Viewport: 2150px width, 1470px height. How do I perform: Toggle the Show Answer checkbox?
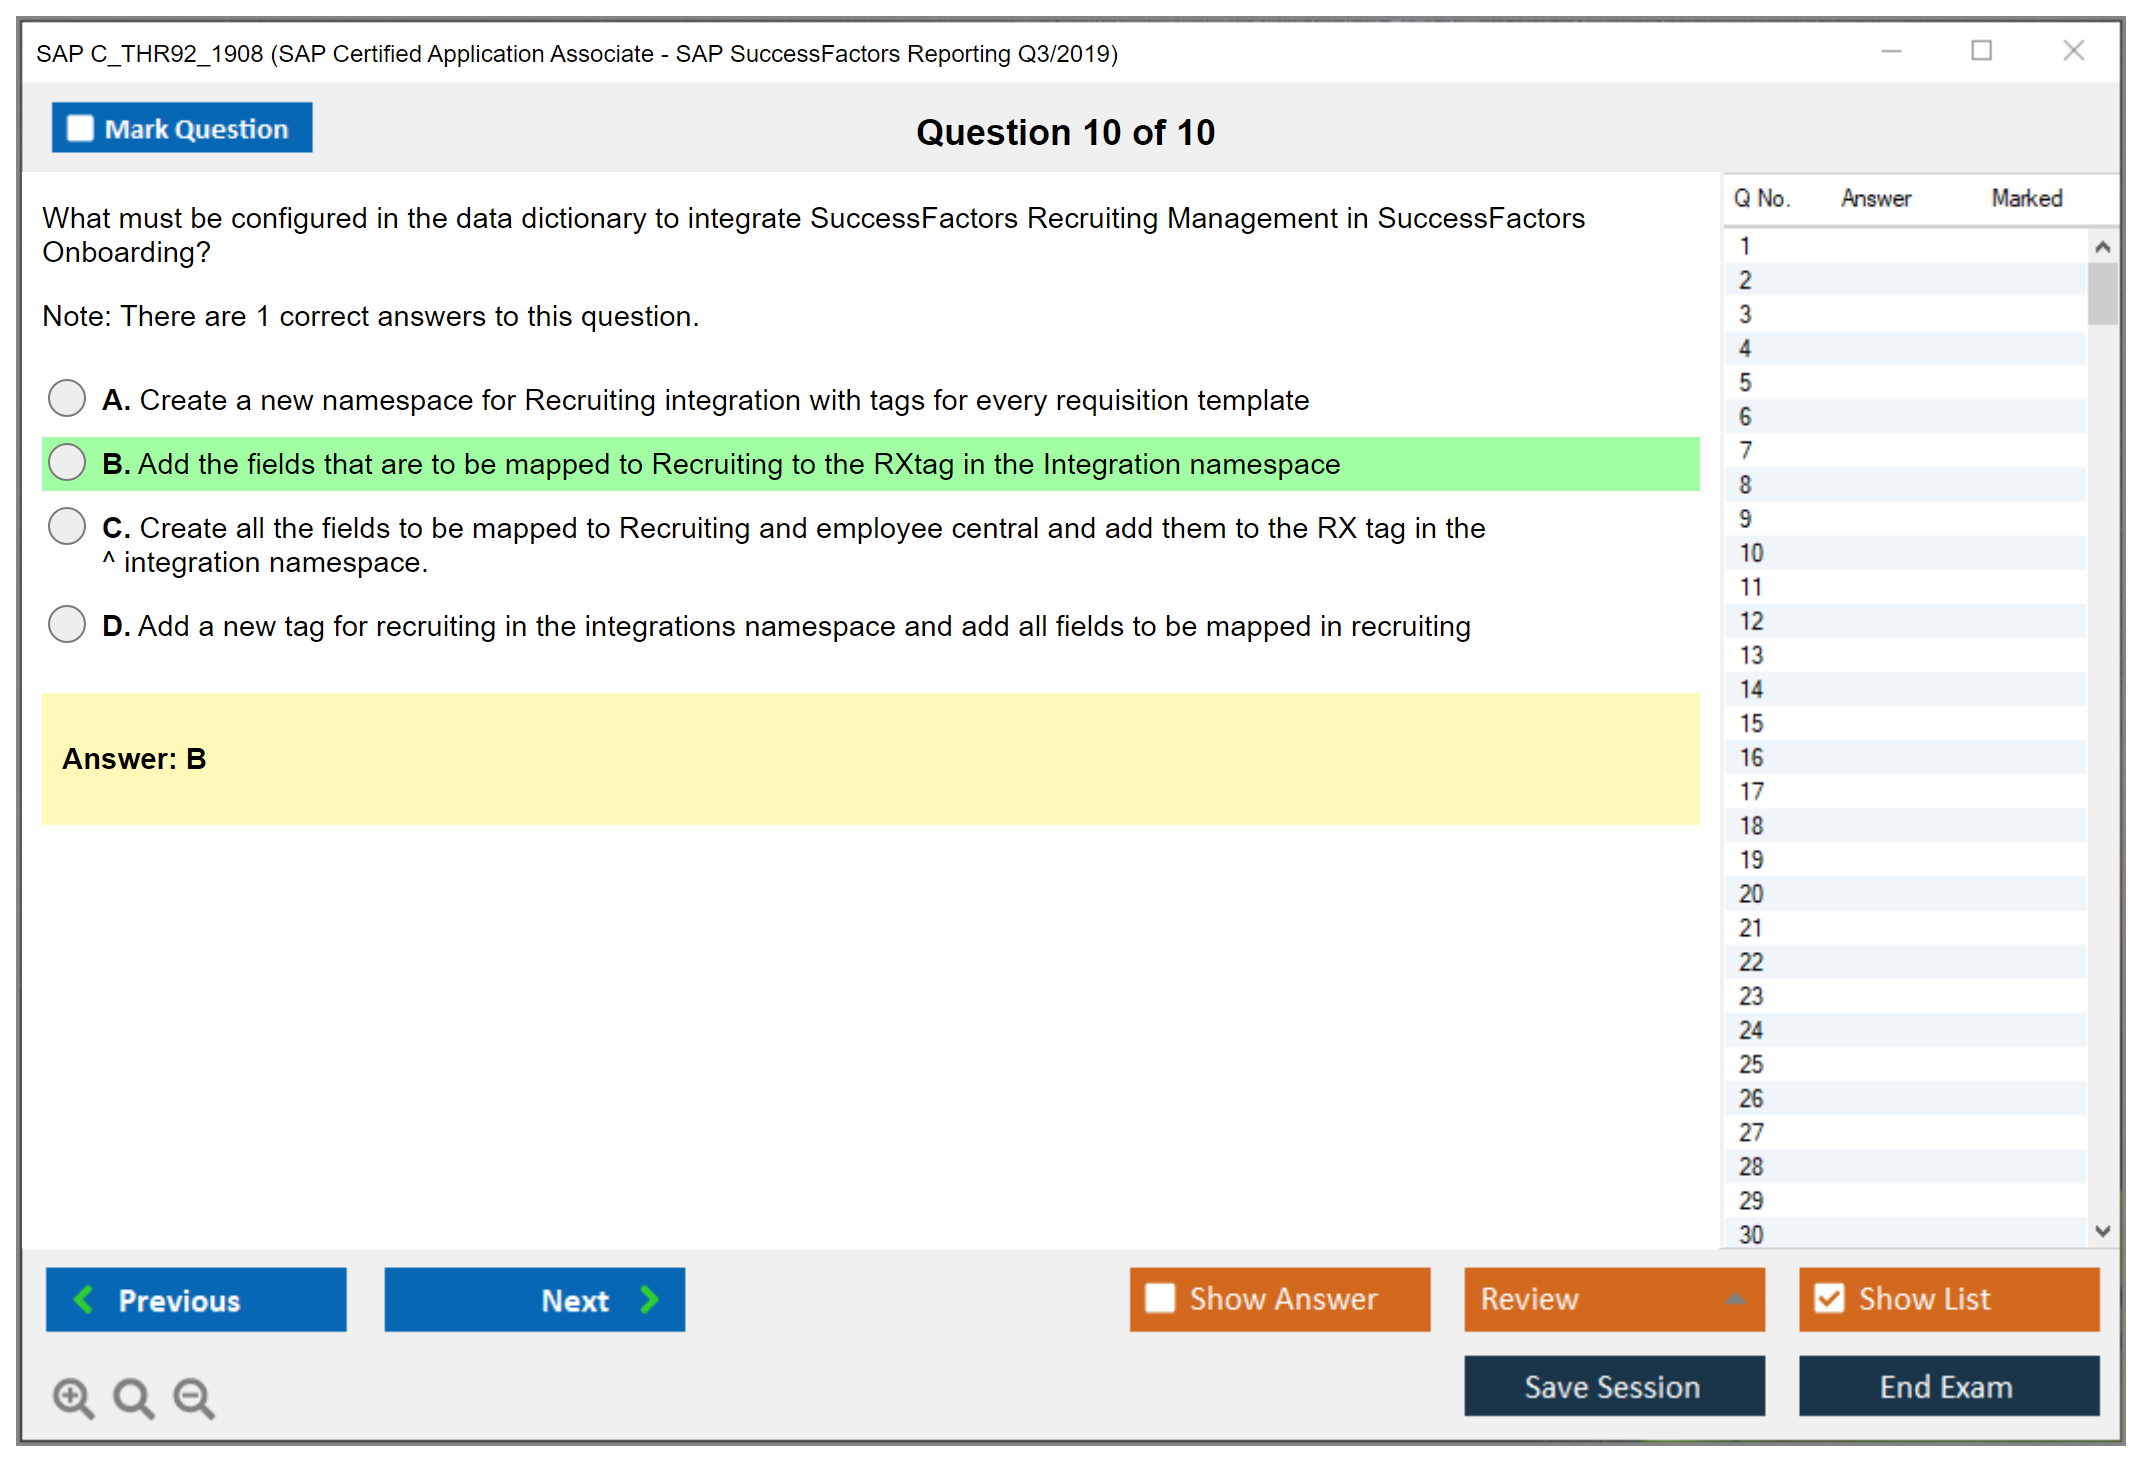[1160, 1298]
